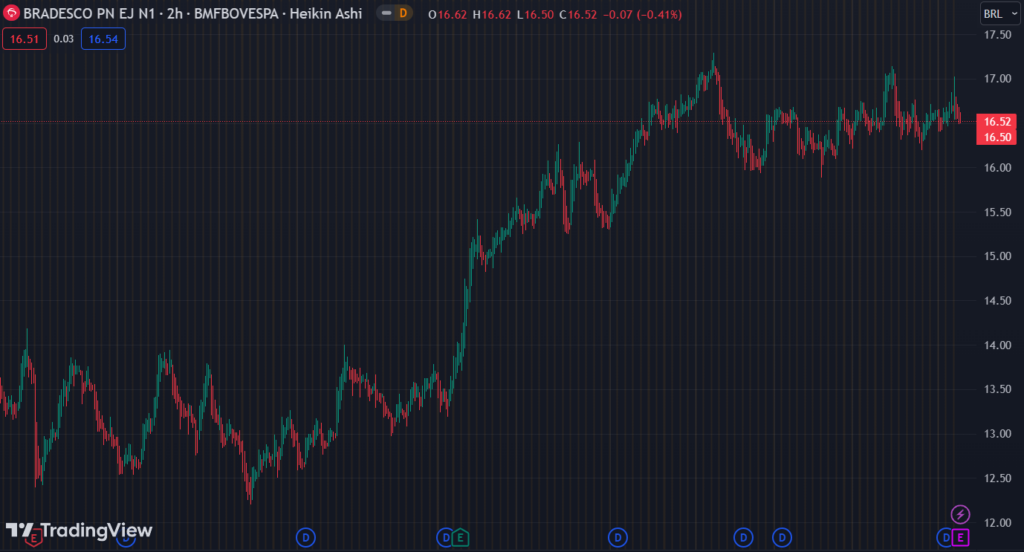The width and height of the screenshot is (1024, 552).
Task: Click the red 16.52 last price label
Action: (x=997, y=122)
